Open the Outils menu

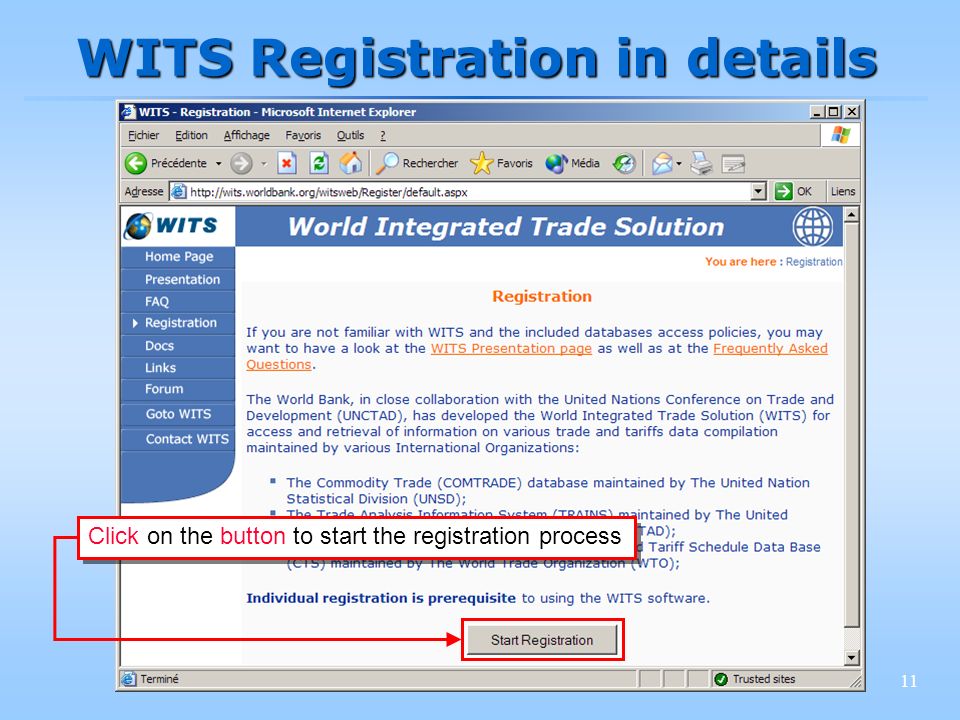(x=350, y=135)
